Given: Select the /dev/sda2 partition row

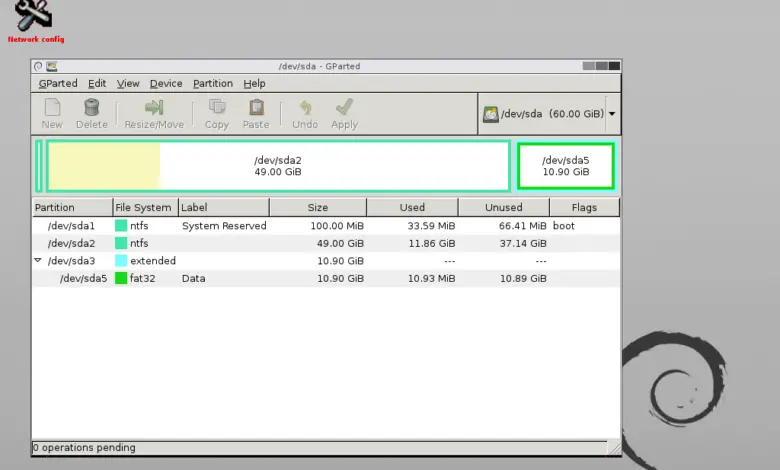Looking at the screenshot, I should point(326,243).
